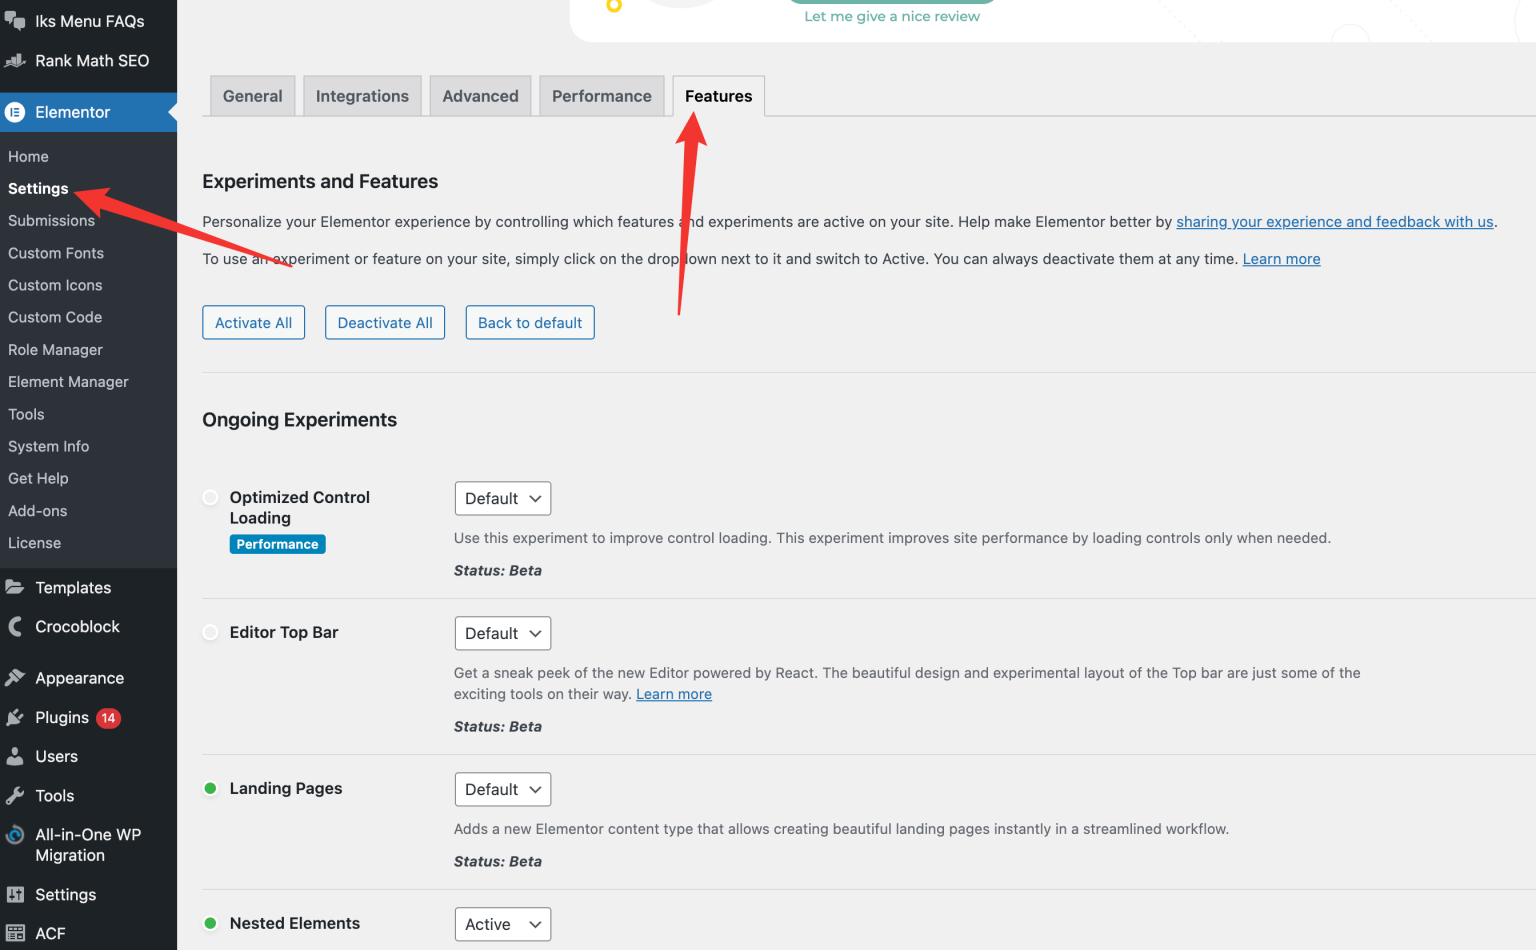Screen dimensions: 1536x950
Task: Click the Landing Pages green status dot
Action: (x=210, y=788)
